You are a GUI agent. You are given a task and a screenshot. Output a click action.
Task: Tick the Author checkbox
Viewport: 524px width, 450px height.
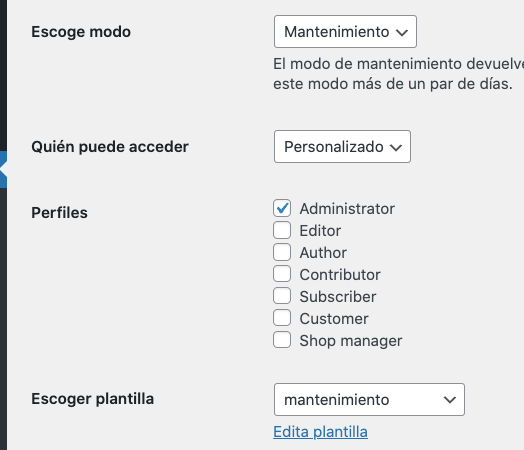pos(282,252)
